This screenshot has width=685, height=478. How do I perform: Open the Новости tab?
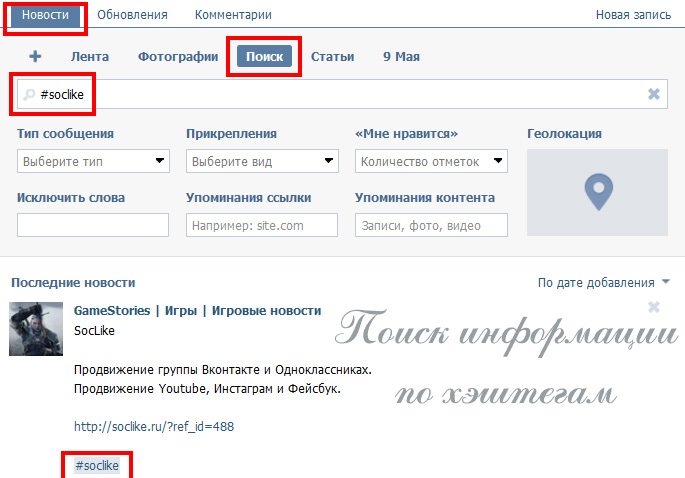click(x=45, y=15)
